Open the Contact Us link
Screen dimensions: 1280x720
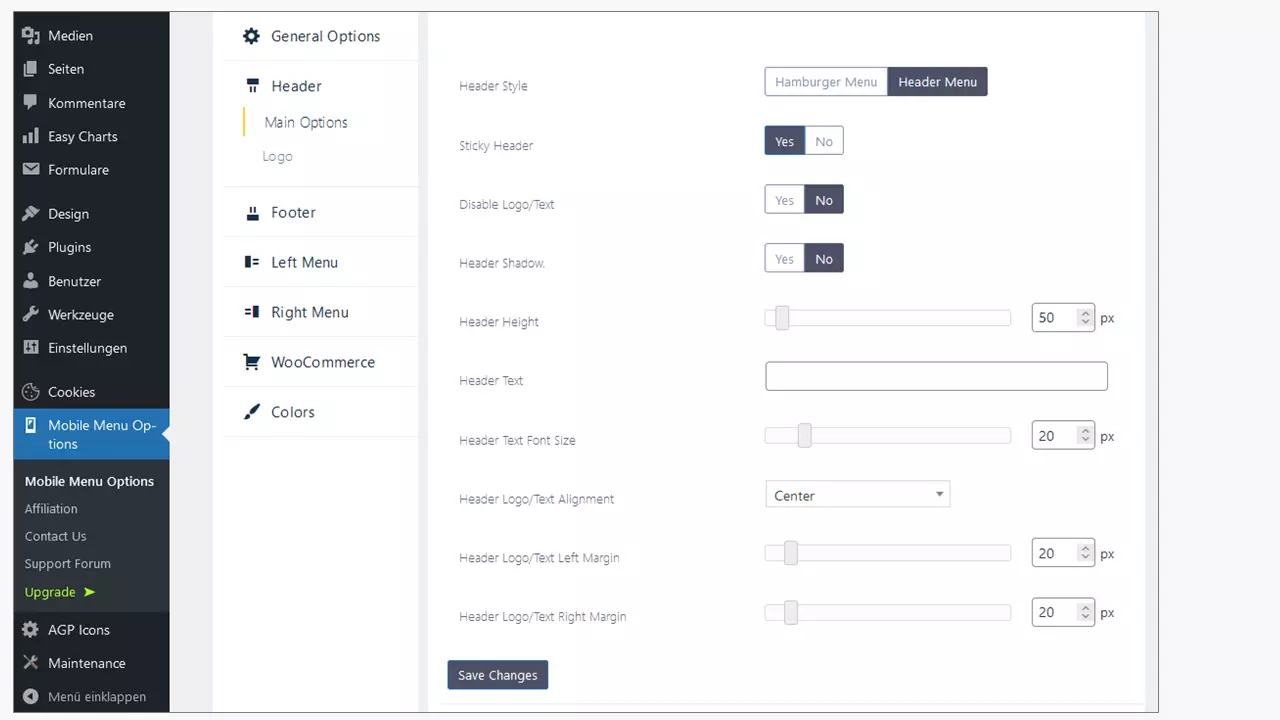click(x=56, y=536)
